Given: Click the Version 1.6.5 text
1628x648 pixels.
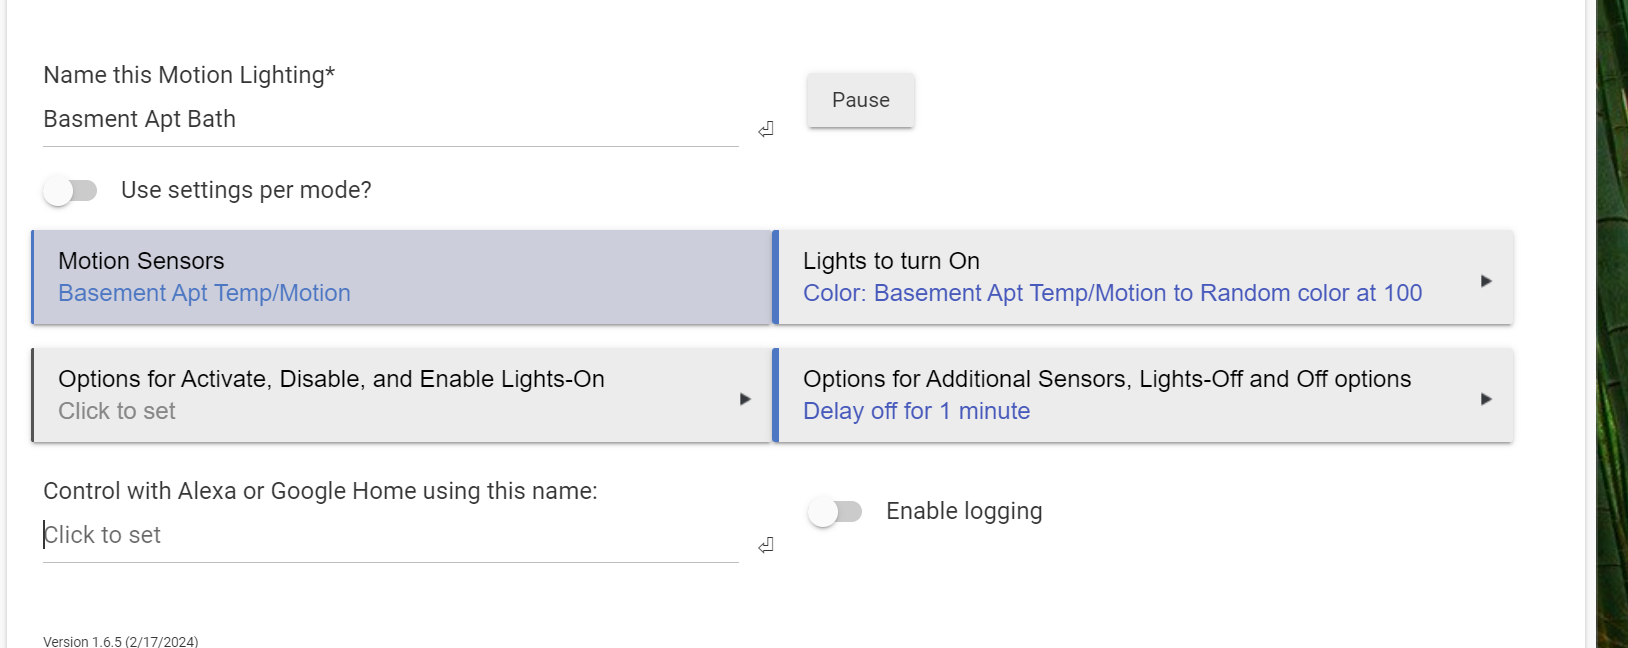Looking at the screenshot, I should (120, 641).
